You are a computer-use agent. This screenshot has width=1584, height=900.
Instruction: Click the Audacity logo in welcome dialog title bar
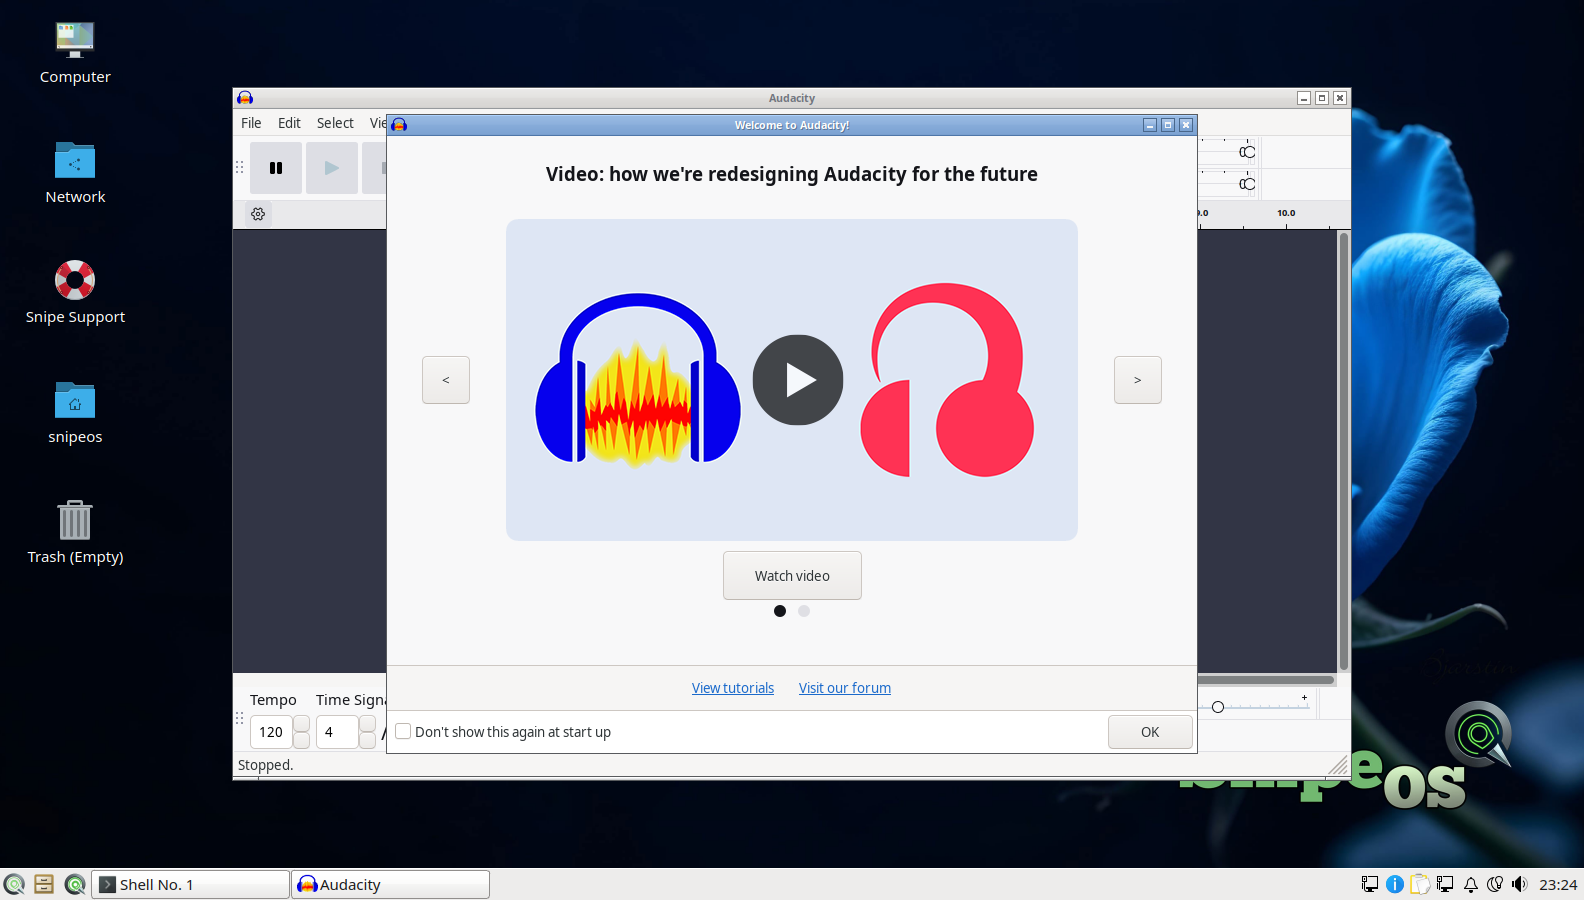coord(400,125)
